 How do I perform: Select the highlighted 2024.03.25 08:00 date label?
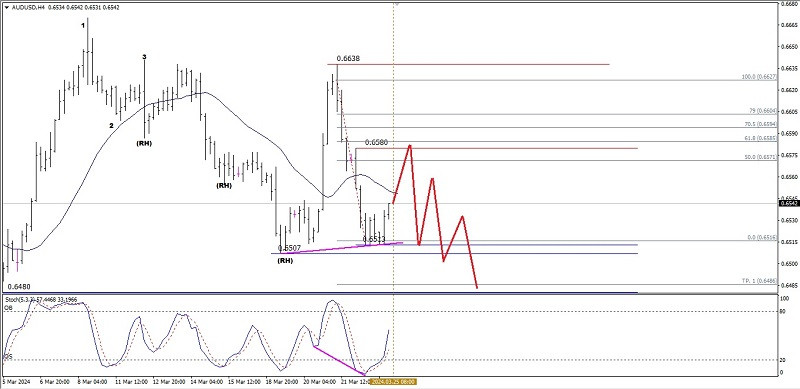click(393, 381)
